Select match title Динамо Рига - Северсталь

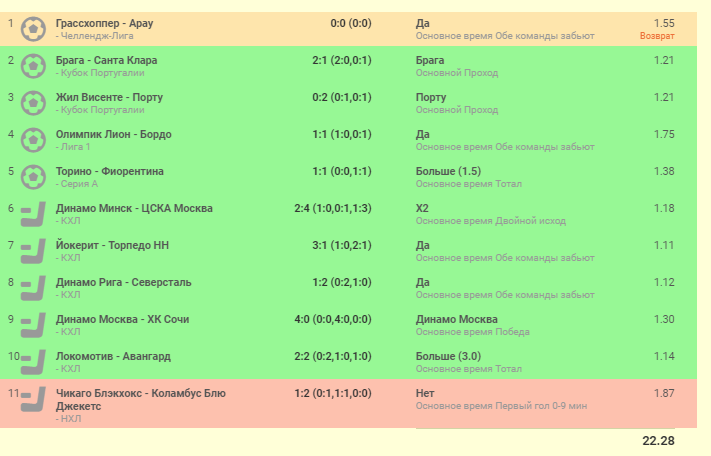(123, 282)
